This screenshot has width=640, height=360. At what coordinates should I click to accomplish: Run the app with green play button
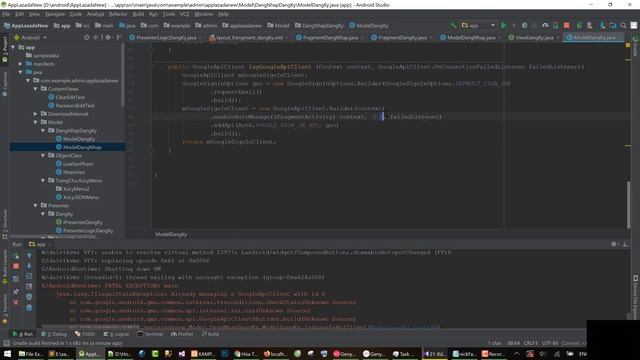(x=504, y=25)
